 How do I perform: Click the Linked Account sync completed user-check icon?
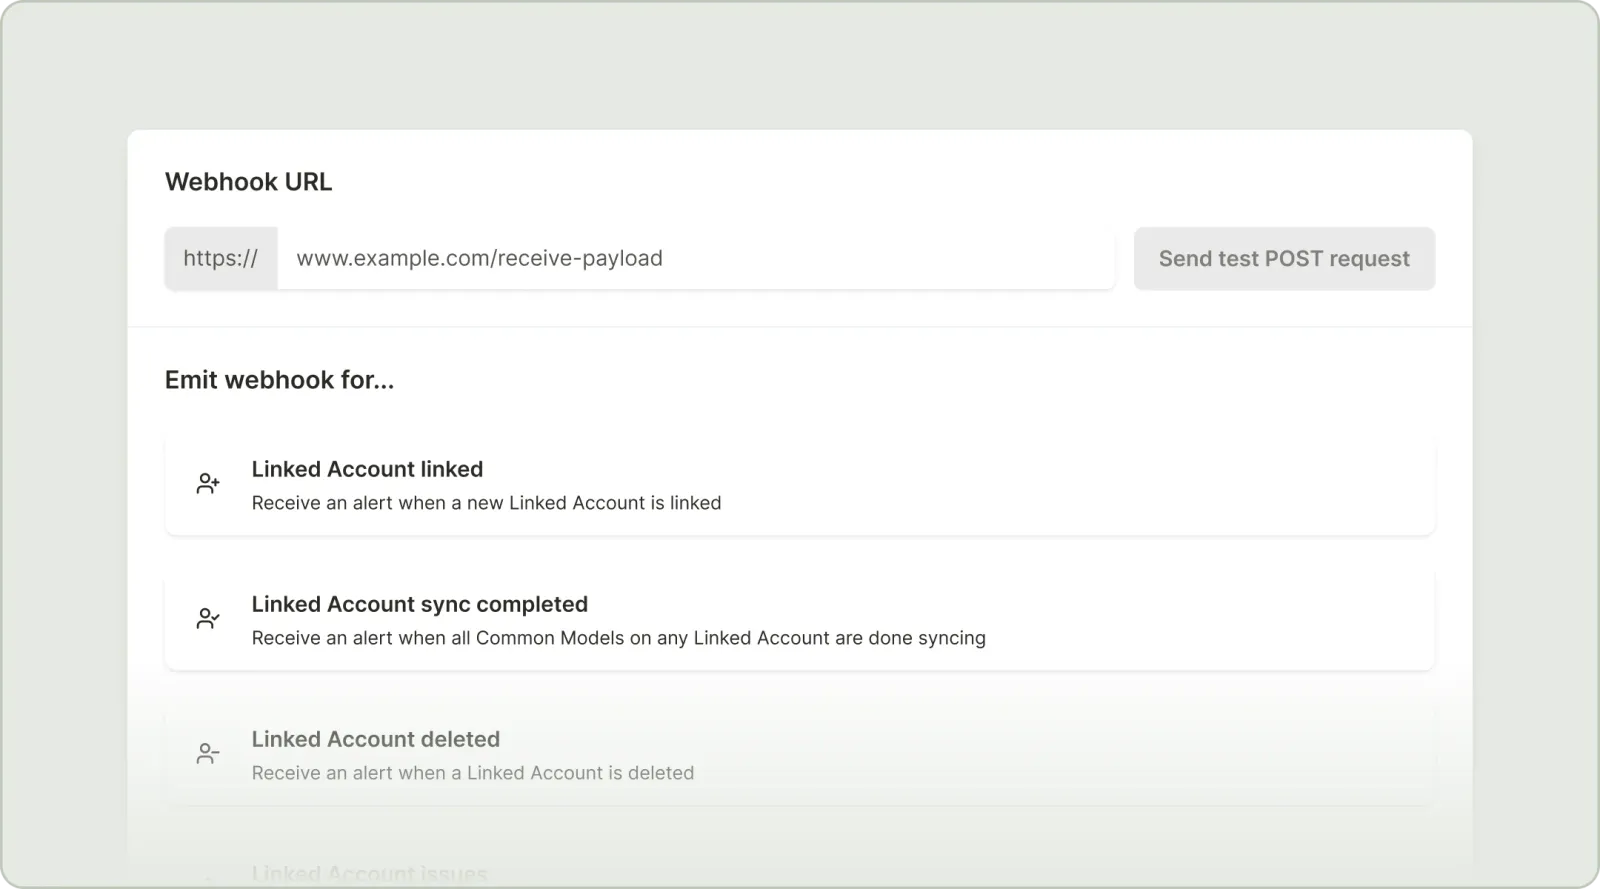[208, 619]
